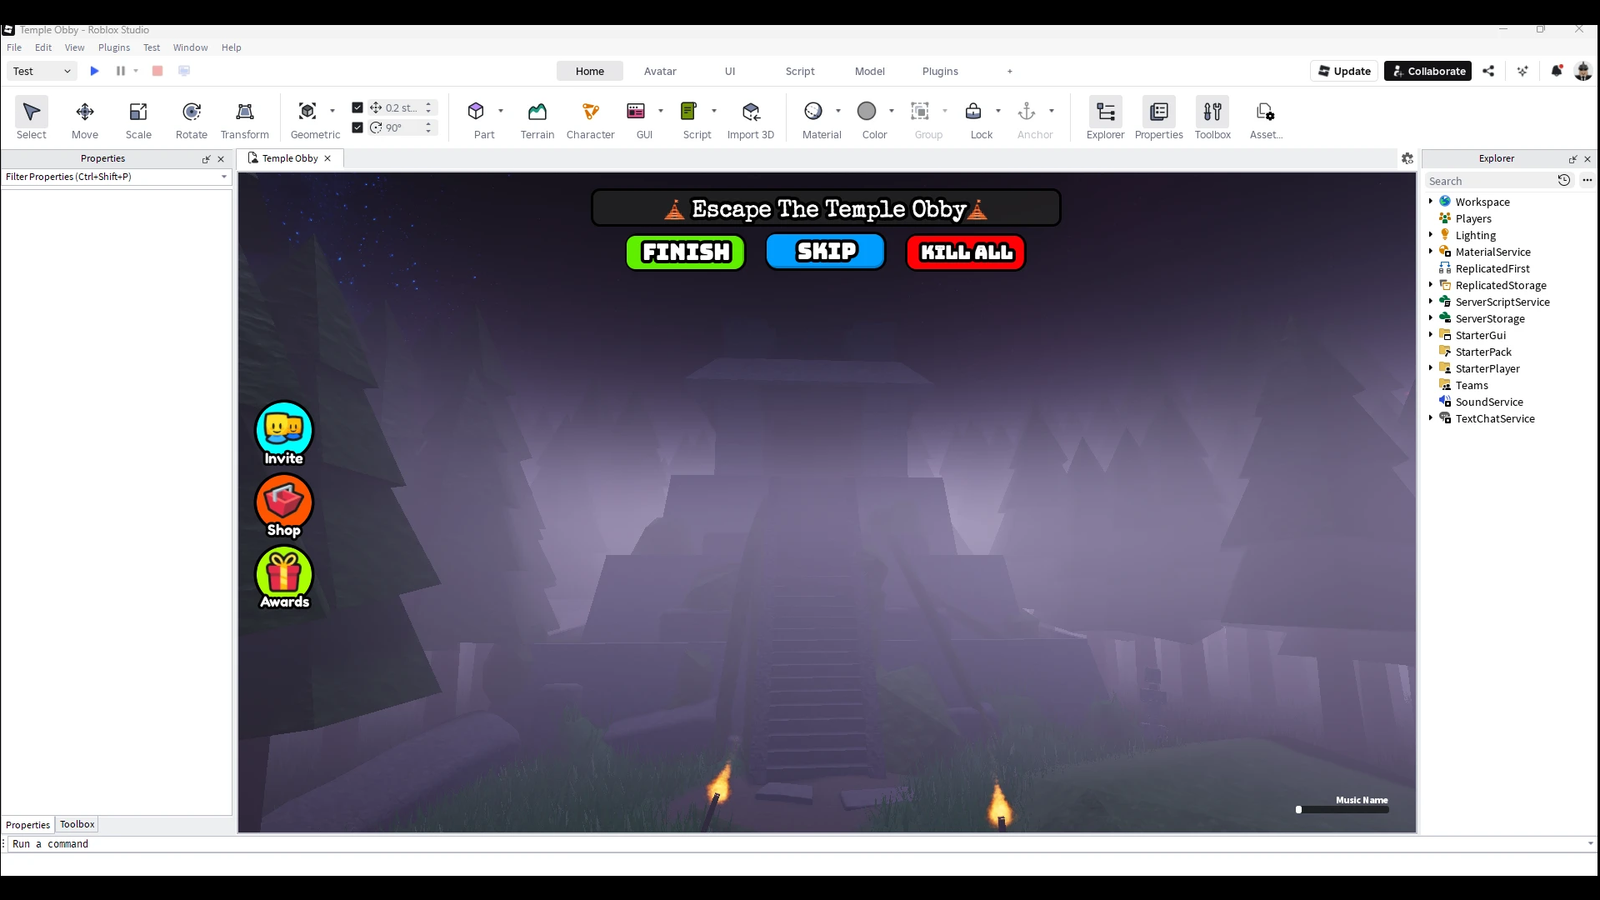Select ServerScriptService in Explorer
1600x900 pixels.
click(x=1502, y=302)
